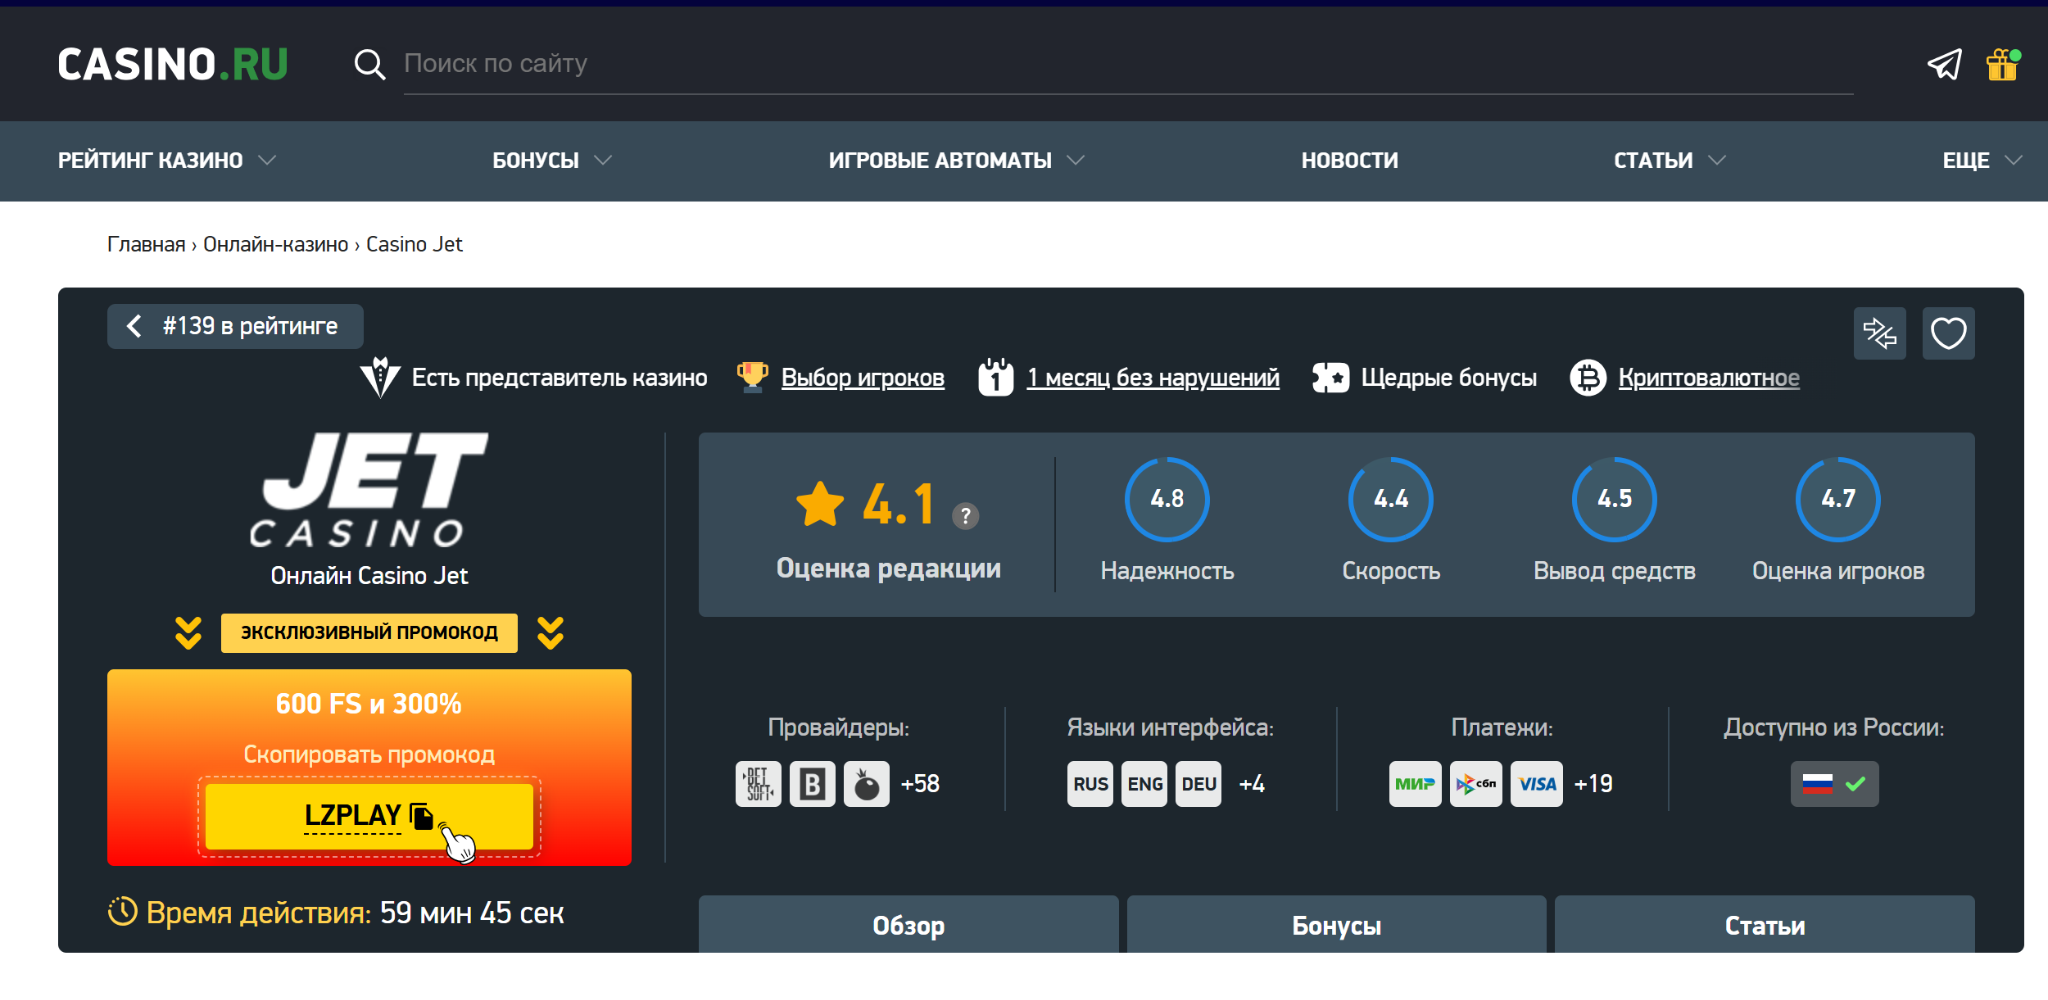The height and width of the screenshot is (1000, 2048).
Task: Open Главная breadcrumb link
Action: pos(146,245)
